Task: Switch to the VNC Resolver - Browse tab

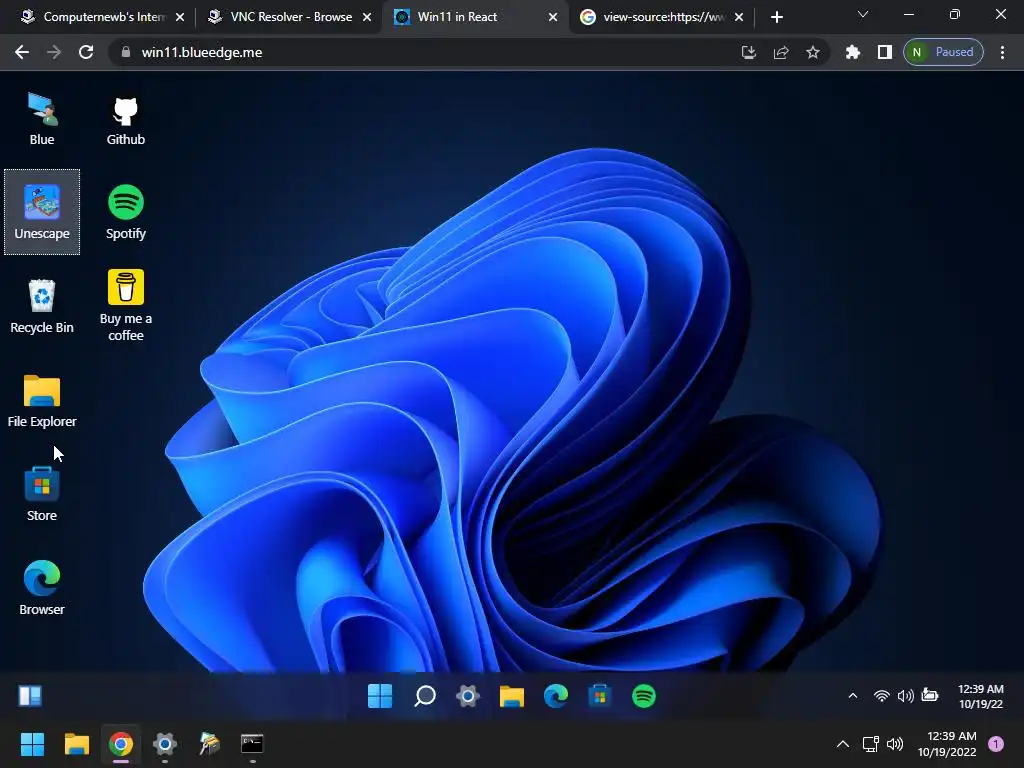Action: click(291, 17)
